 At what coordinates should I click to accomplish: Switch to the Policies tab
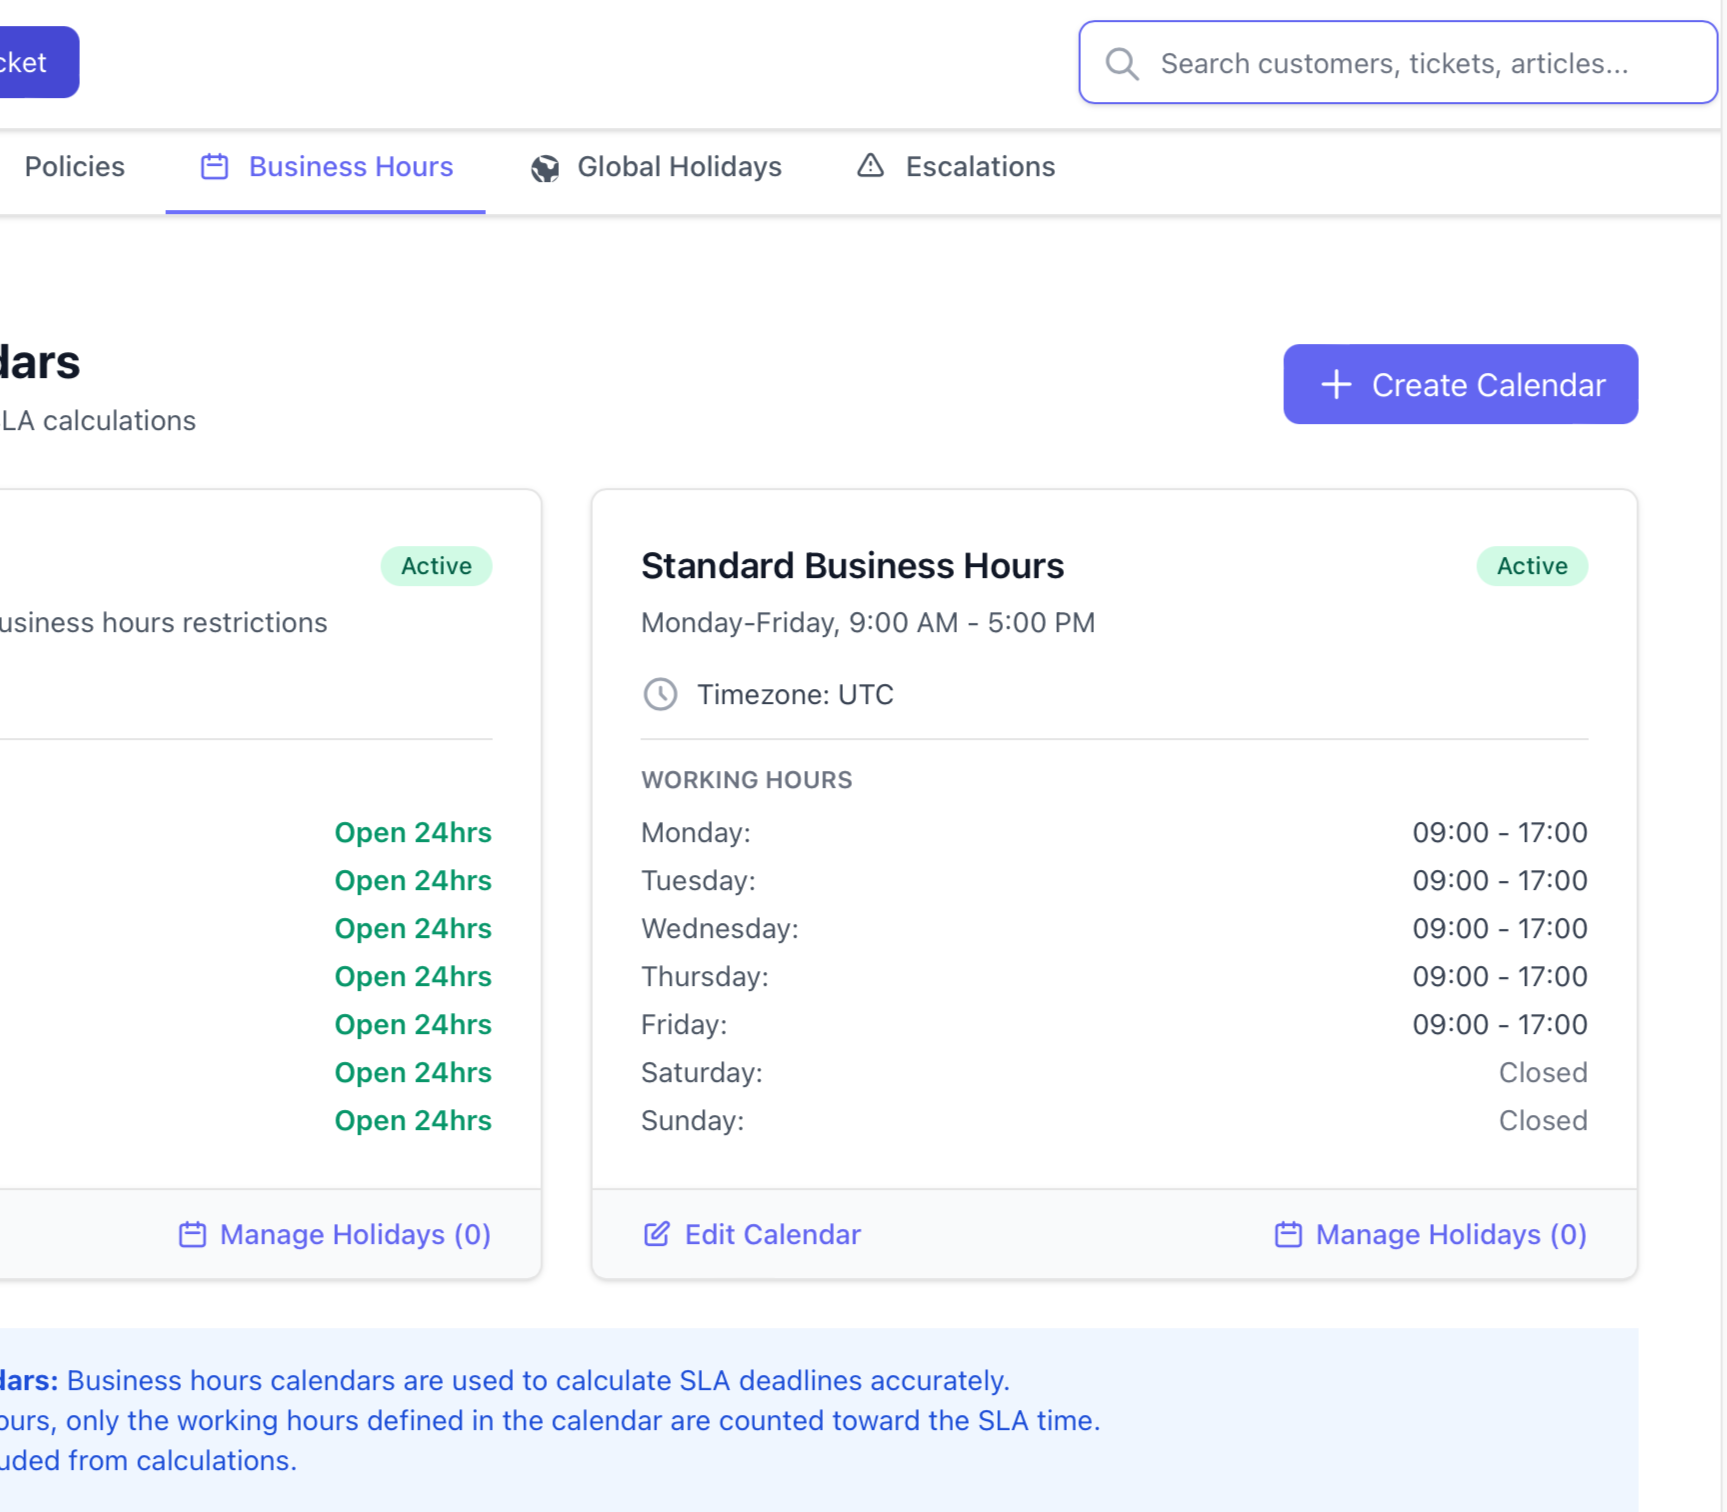point(75,167)
